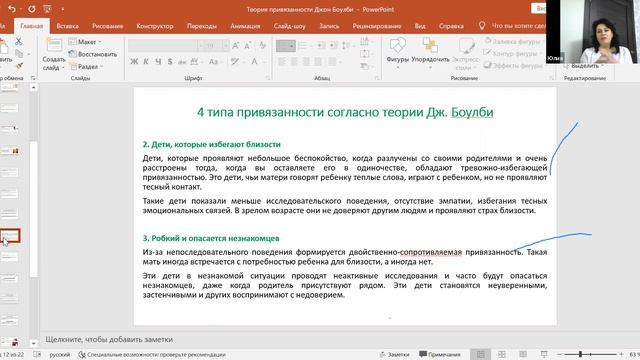The image size is (640, 360).
Task: Click the align text icon
Action: (x=364, y=53)
